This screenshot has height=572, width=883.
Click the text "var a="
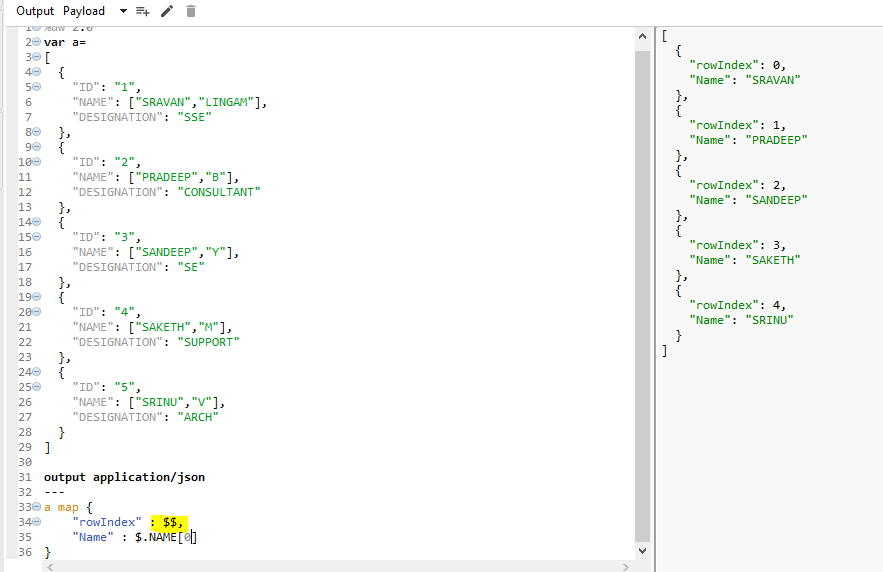coord(65,42)
